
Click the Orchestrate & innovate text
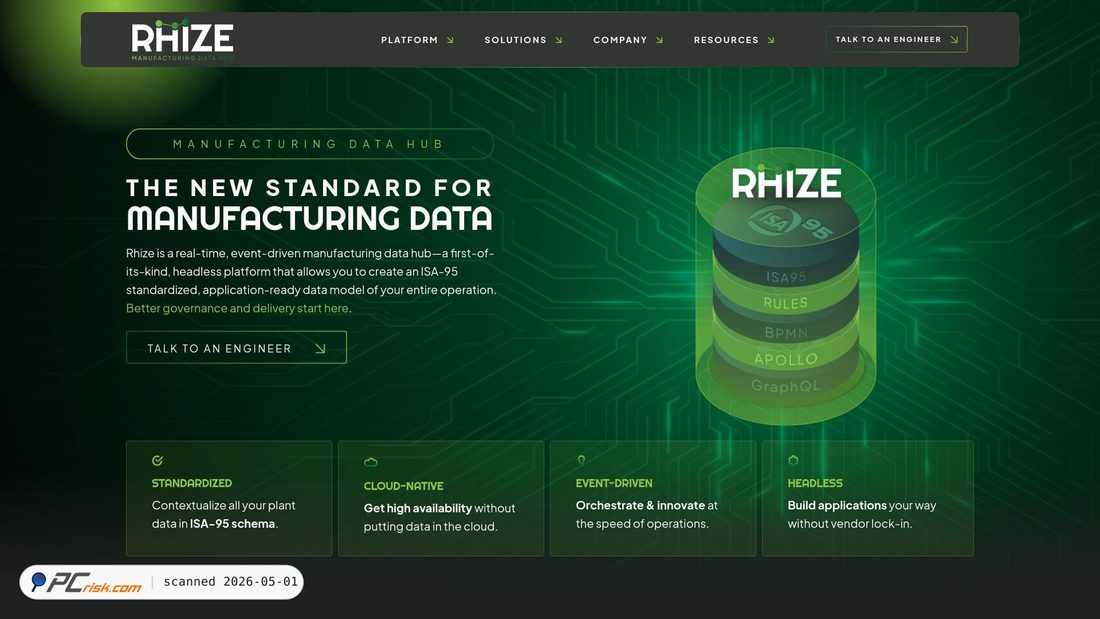pos(640,505)
